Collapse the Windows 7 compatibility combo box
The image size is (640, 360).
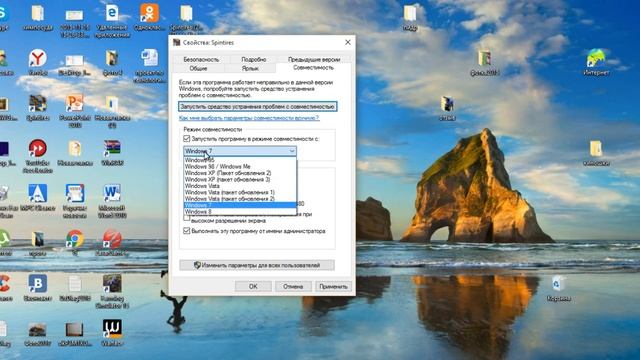240,151
